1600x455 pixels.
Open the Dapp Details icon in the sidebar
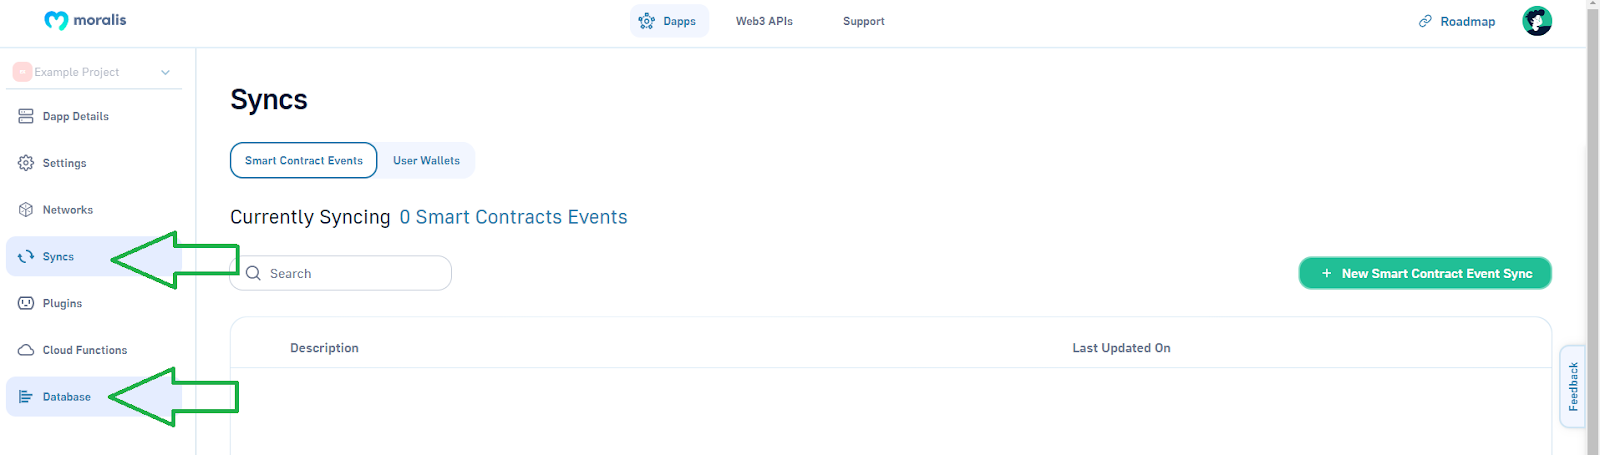pyautogui.click(x=26, y=116)
